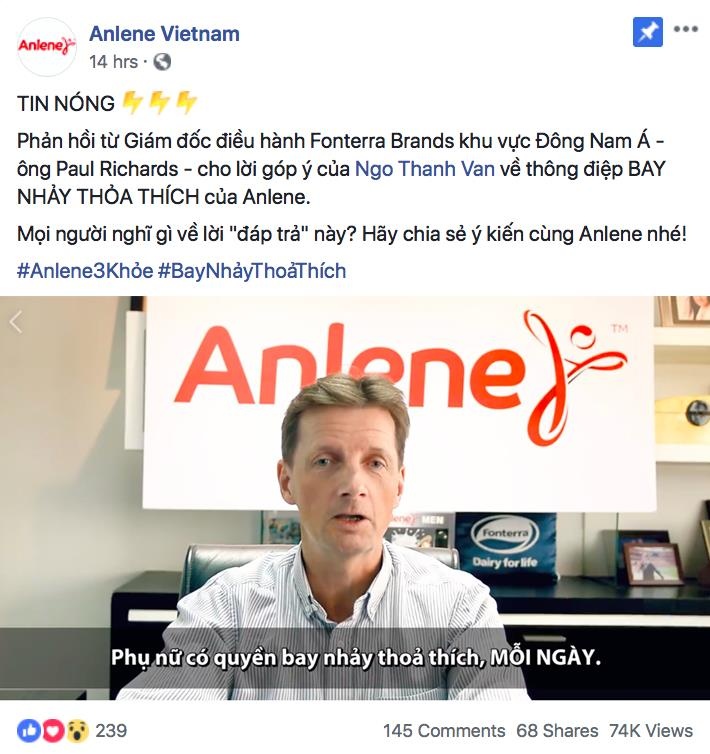Open the 14 hrs timestamp link

[x=114, y=62]
